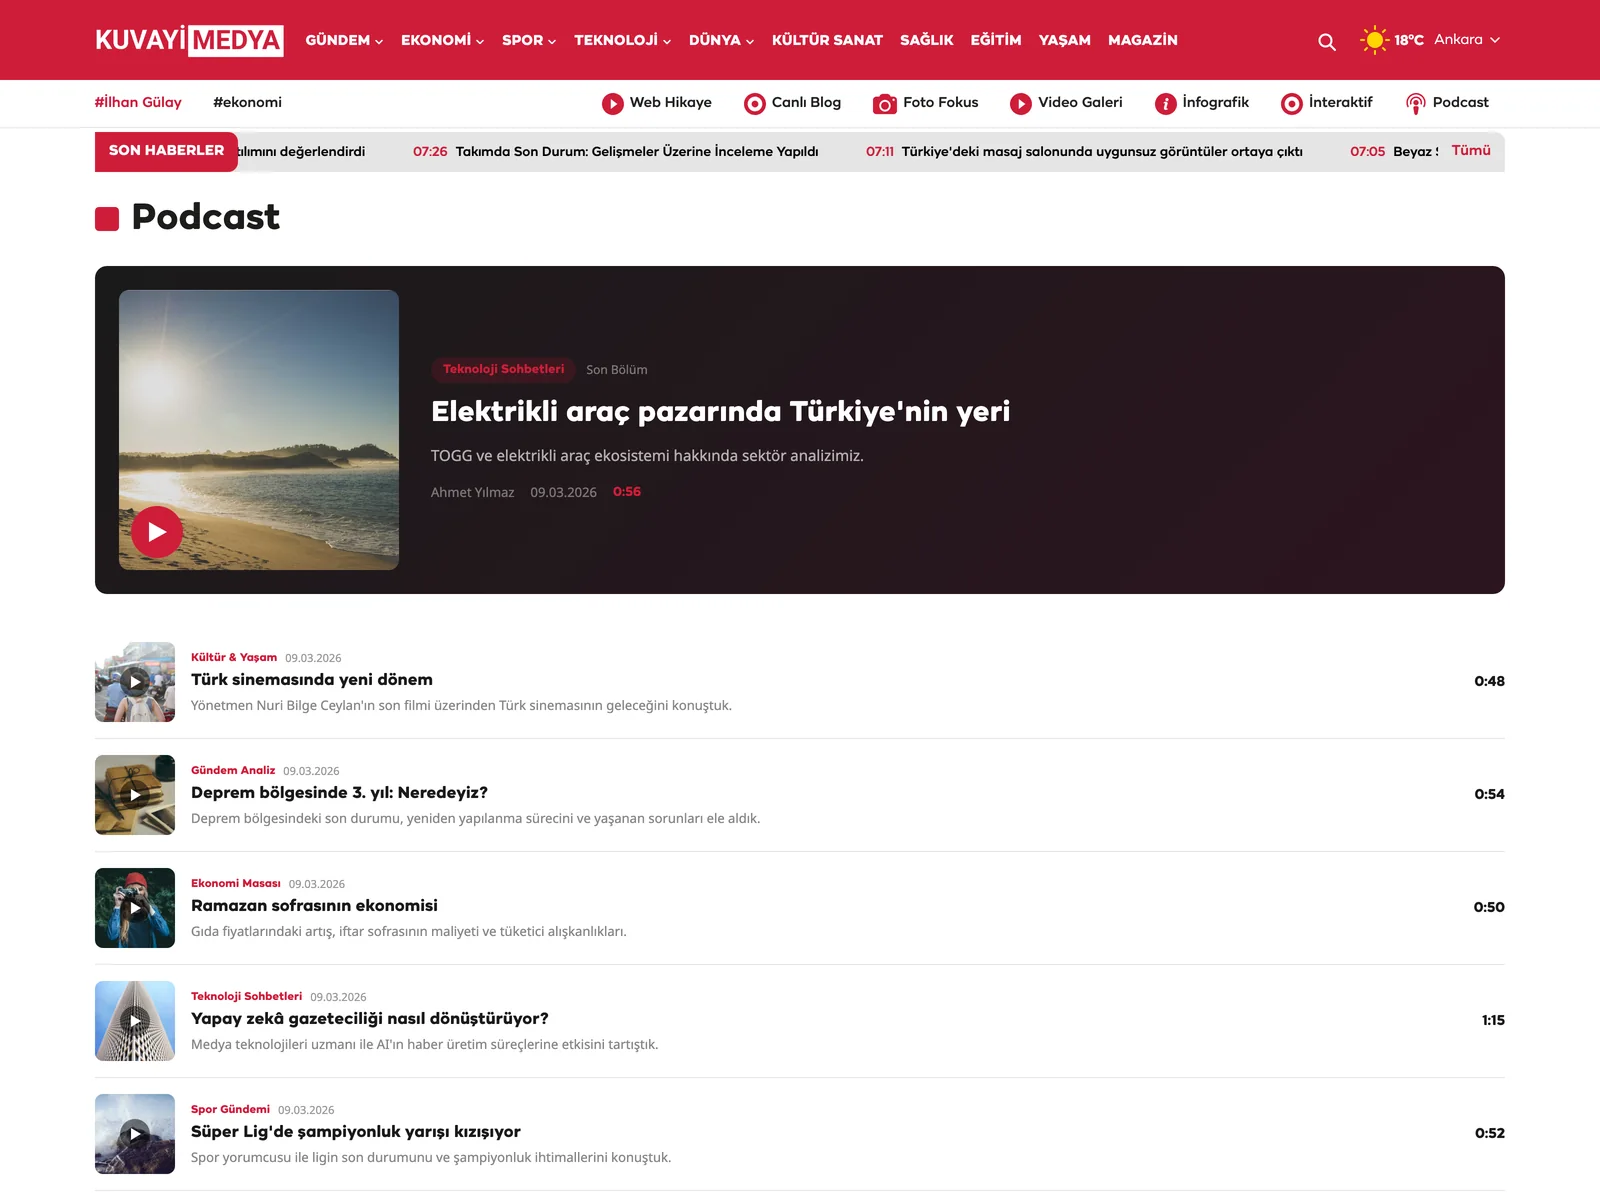Viewport: 1600px width, 1200px height.
Task: Click the Gündem Analiz category label
Action: pyautogui.click(x=233, y=771)
